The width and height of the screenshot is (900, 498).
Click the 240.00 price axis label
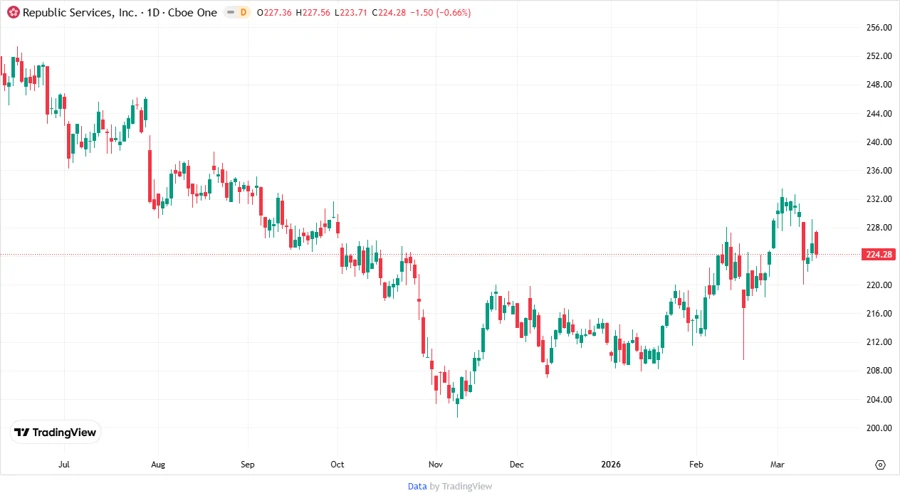(879, 142)
